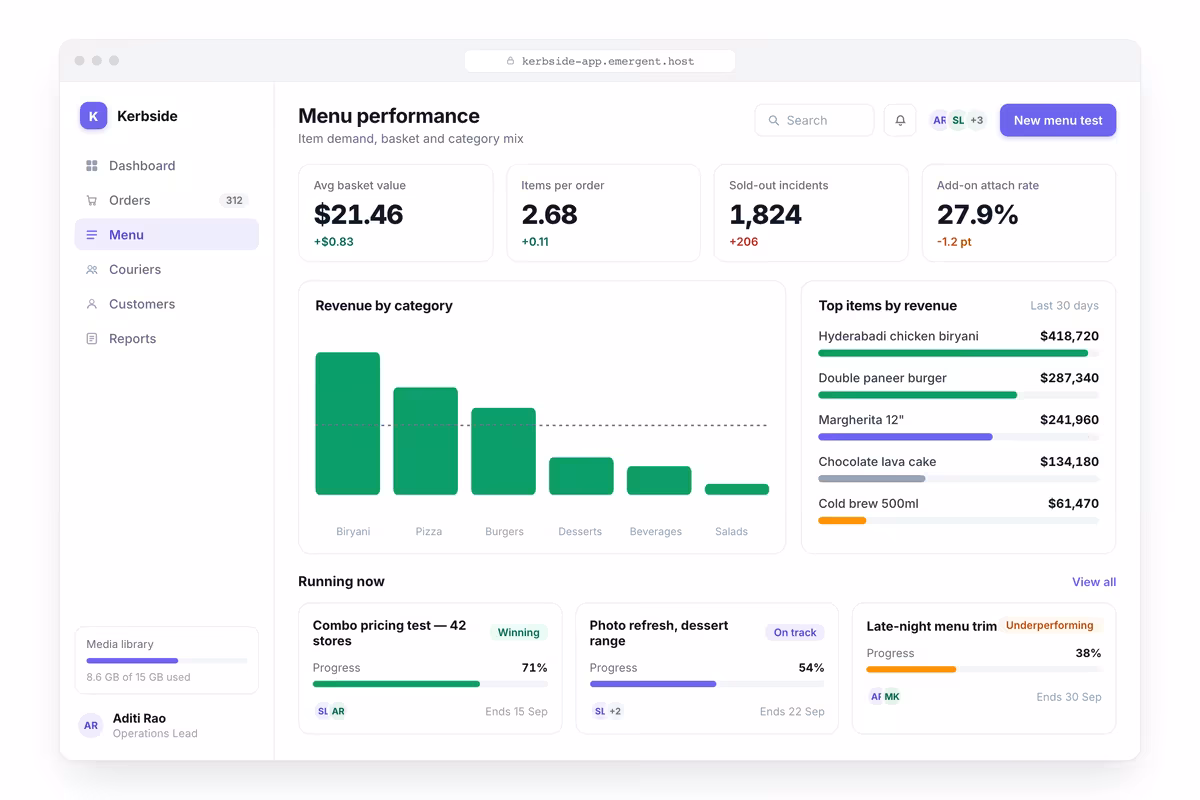The image size is (1200, 800).
Task: Open the Reports section
Action: pos(167,339)
